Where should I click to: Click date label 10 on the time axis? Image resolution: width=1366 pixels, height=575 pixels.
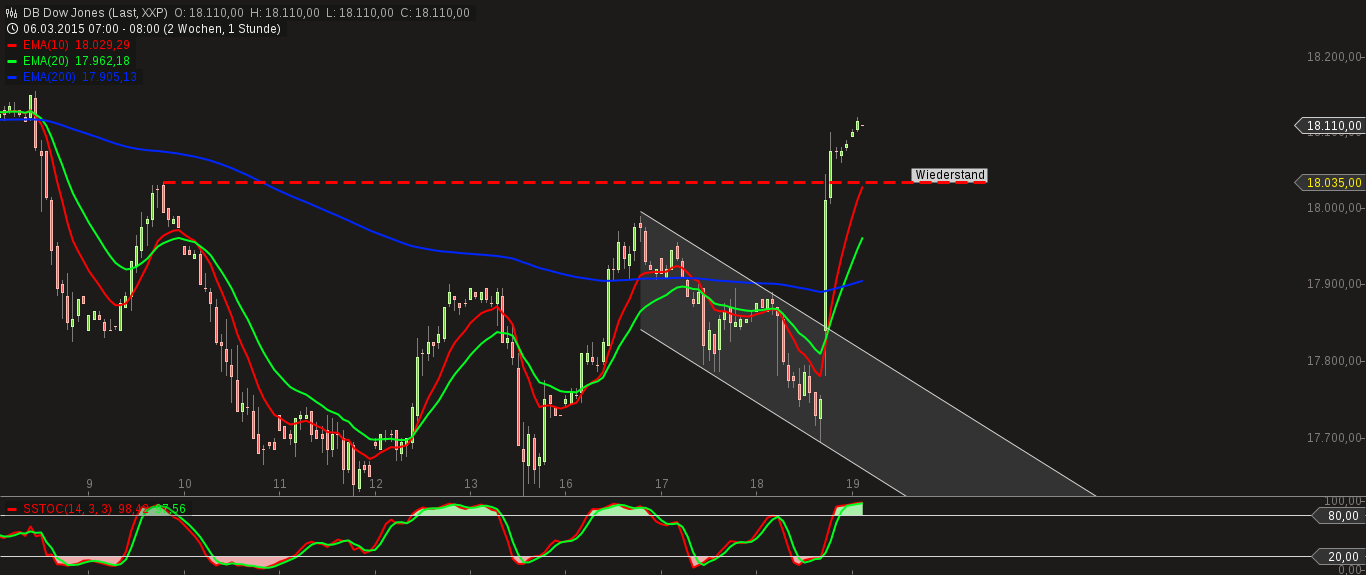185,484
